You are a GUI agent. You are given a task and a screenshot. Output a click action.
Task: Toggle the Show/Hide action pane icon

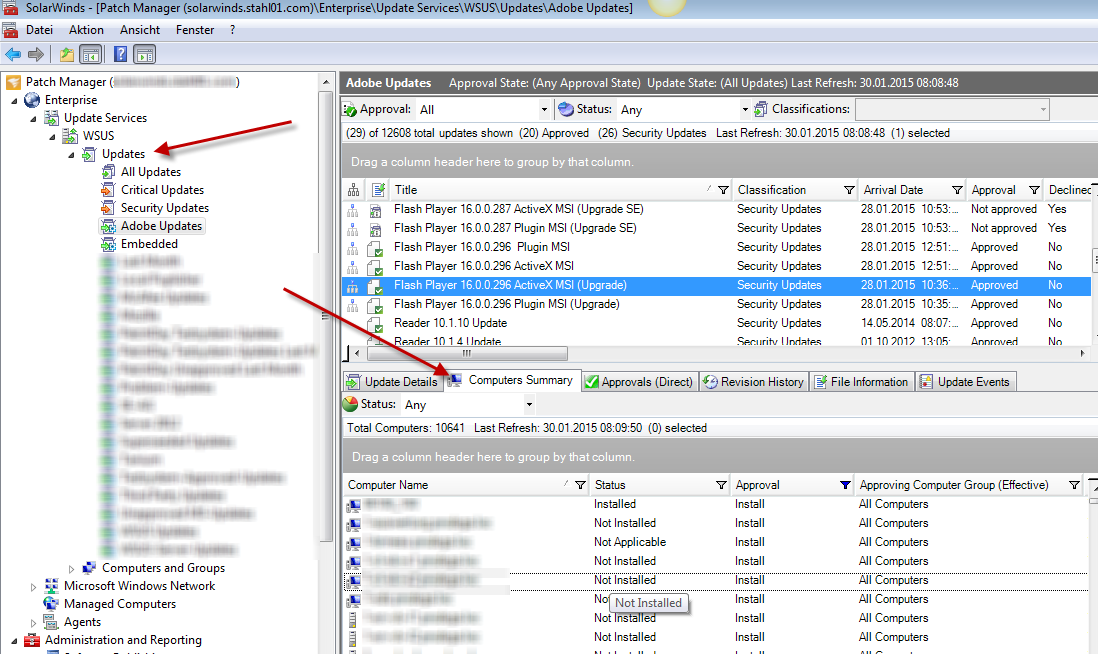coord(144,54)
